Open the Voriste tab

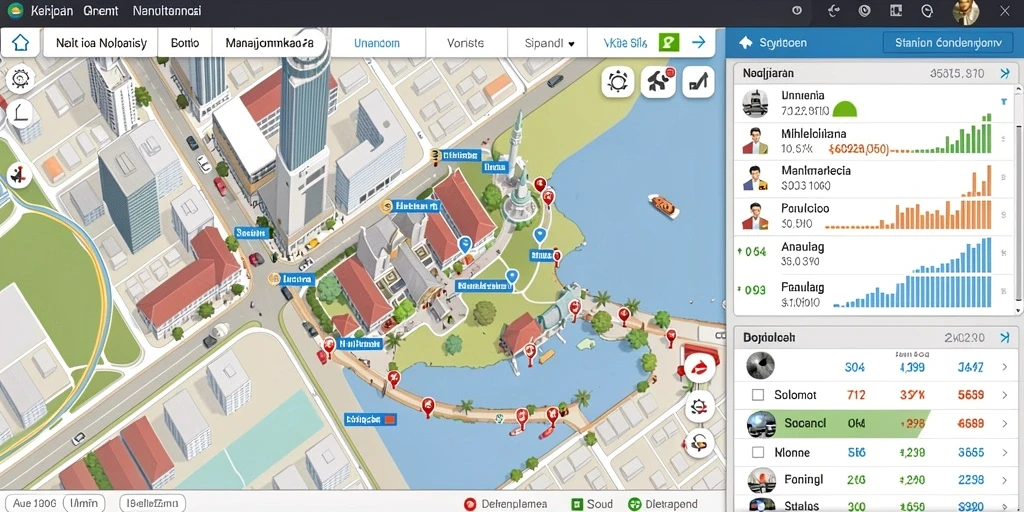point(466,44)
